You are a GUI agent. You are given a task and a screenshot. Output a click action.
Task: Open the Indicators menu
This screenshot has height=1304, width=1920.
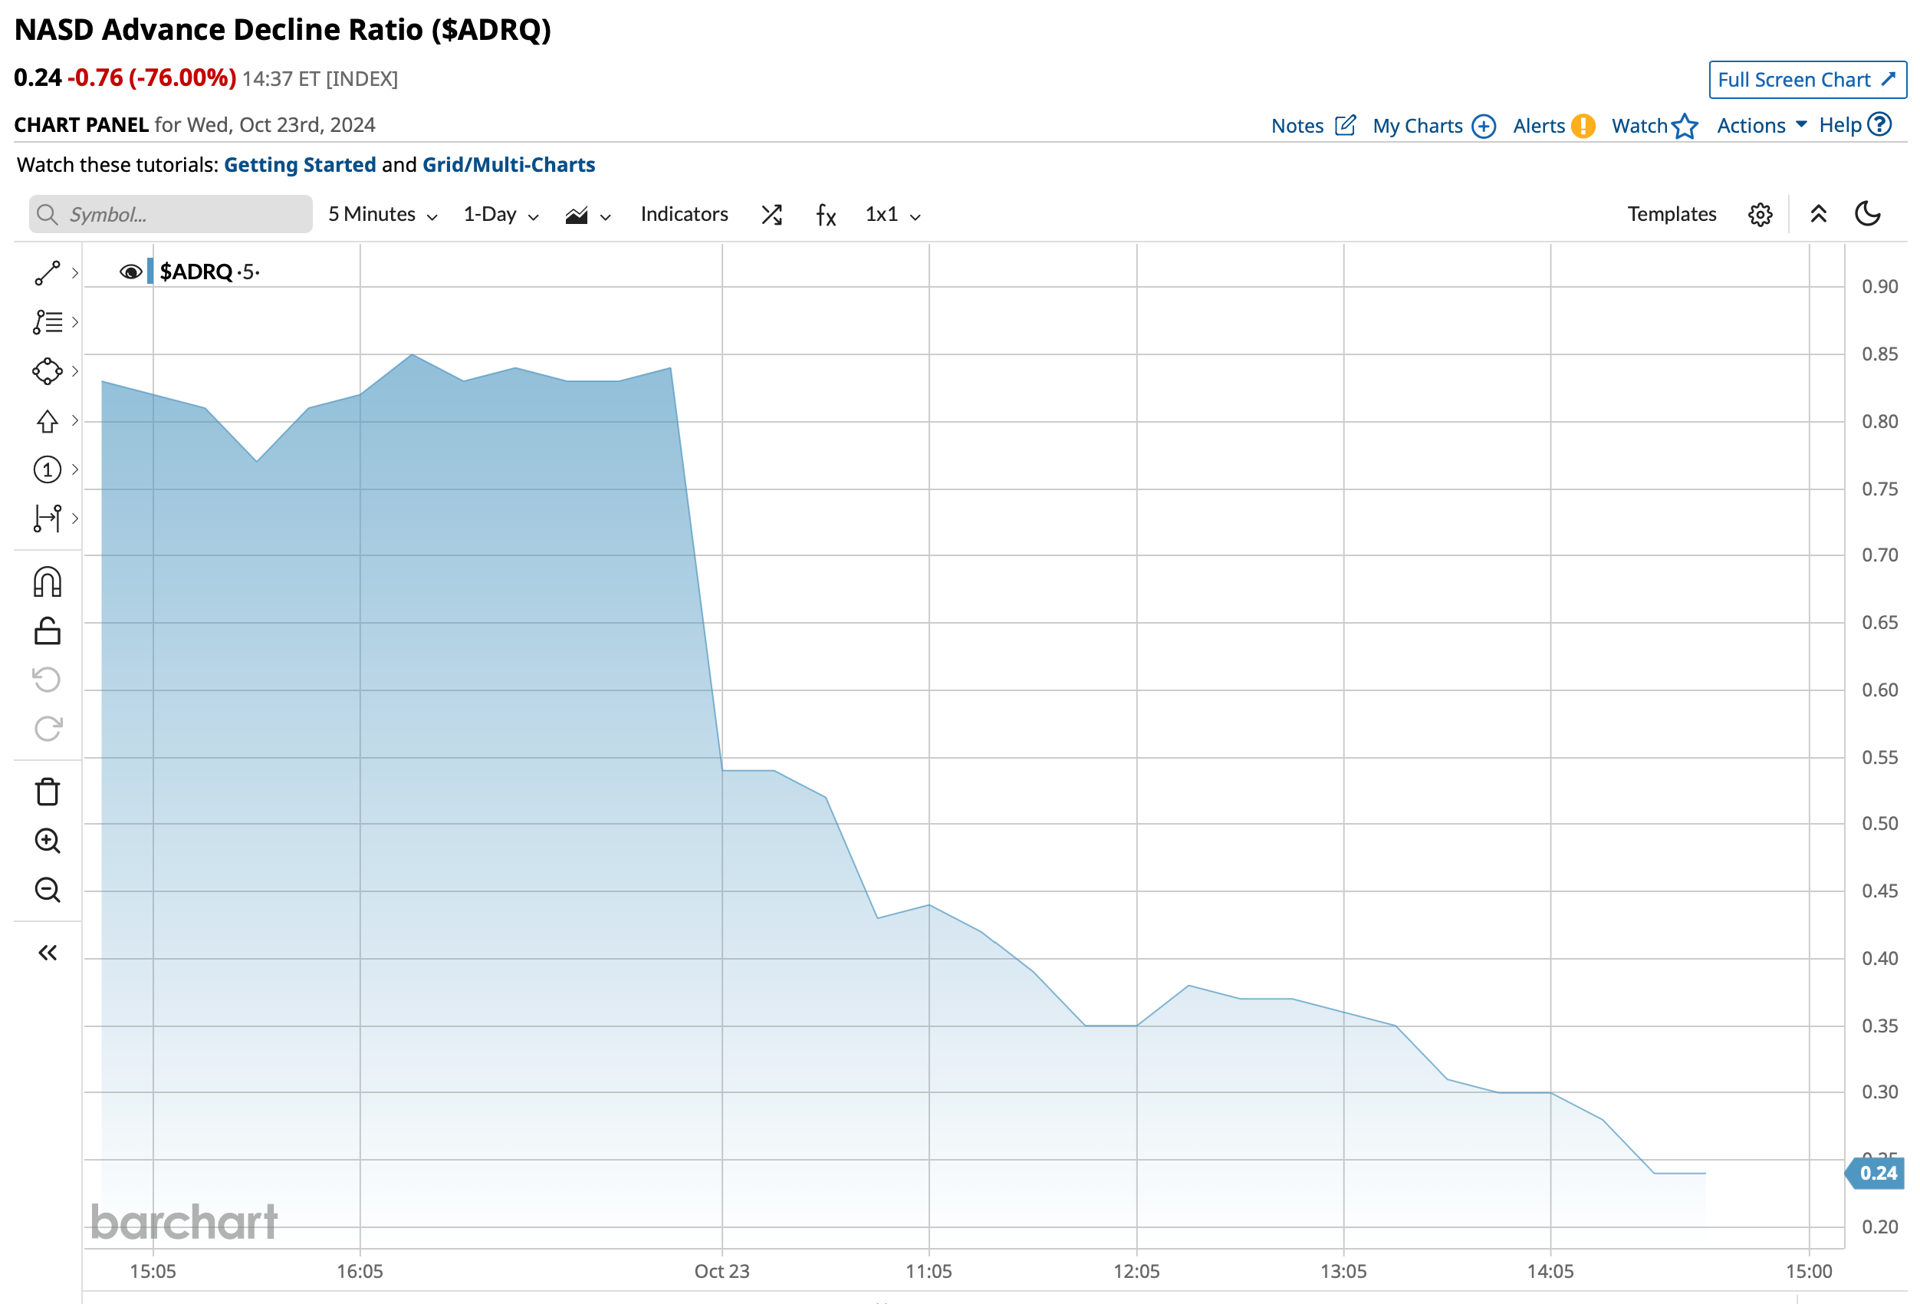click(684, 214)
